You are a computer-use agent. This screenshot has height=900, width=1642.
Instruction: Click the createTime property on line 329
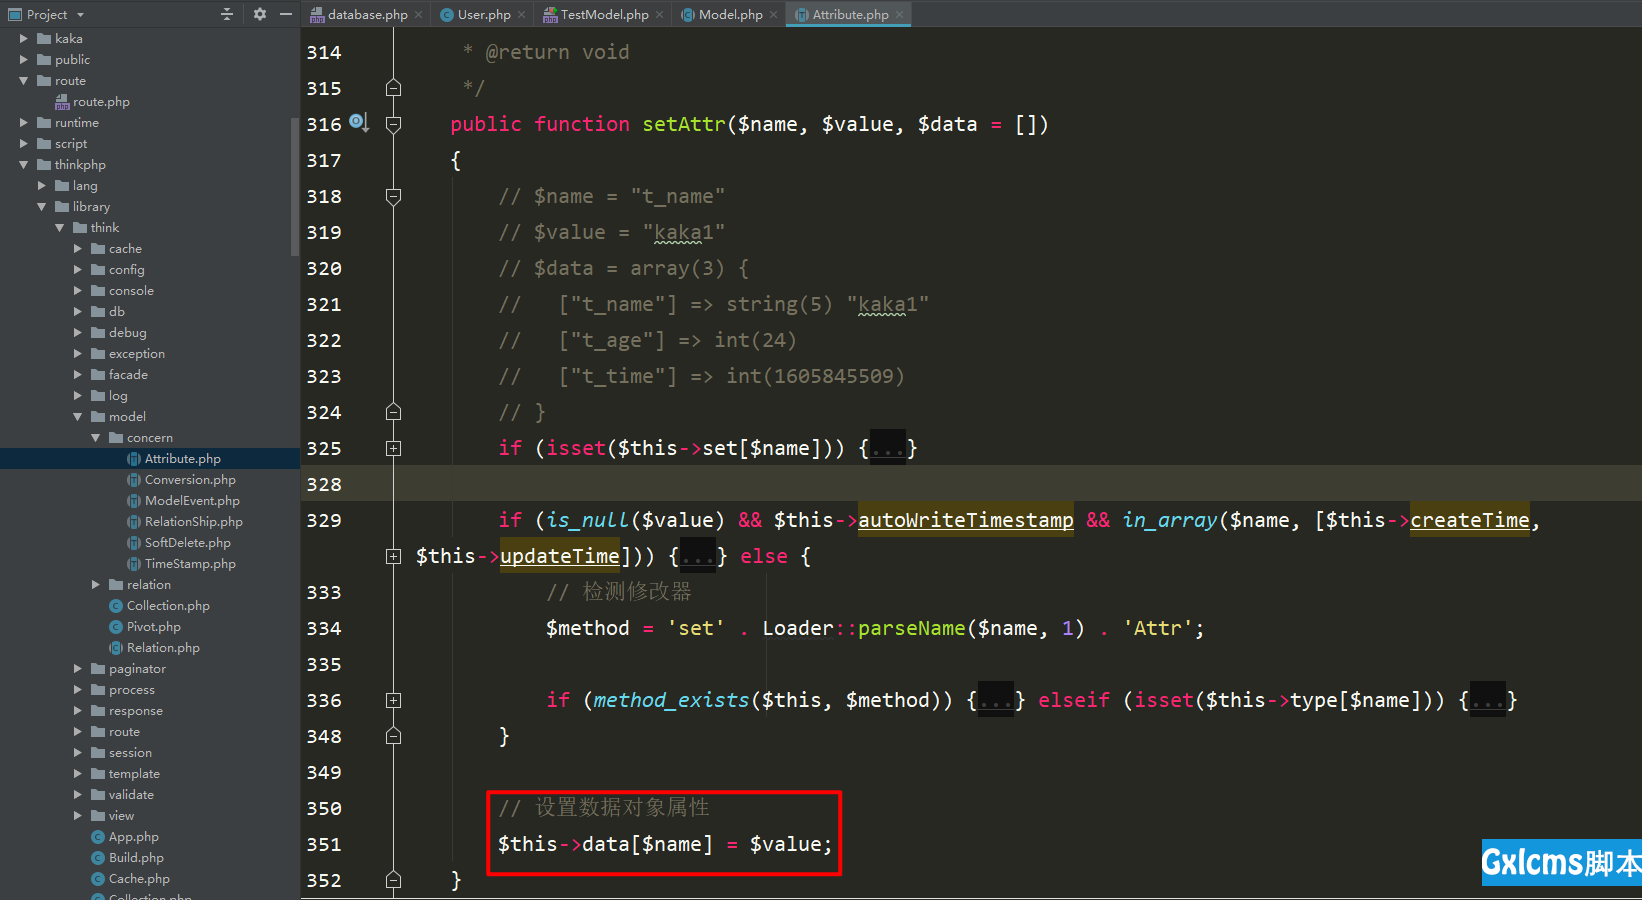tap(1470, 520)
